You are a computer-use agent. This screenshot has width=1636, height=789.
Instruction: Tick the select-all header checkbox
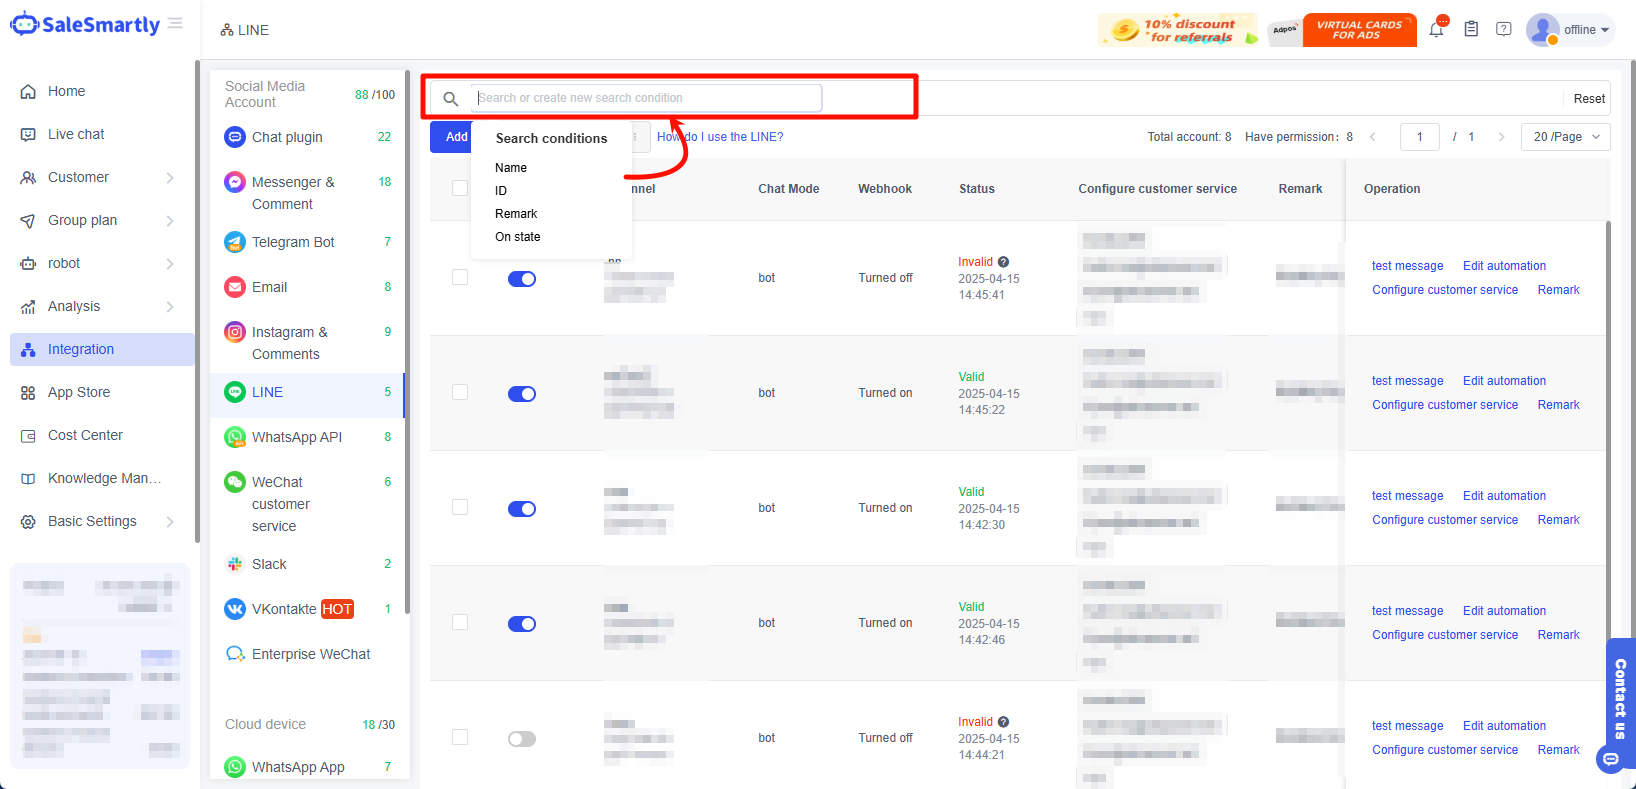point(460,188)
